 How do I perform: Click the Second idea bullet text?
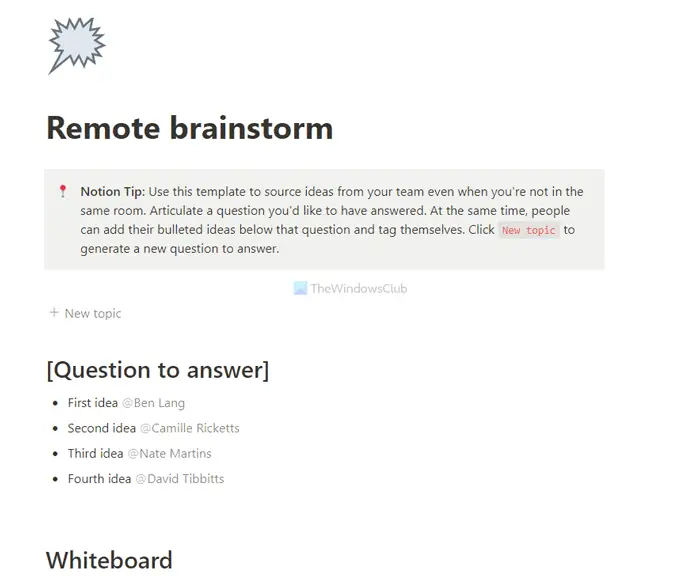tap(102, 428)
